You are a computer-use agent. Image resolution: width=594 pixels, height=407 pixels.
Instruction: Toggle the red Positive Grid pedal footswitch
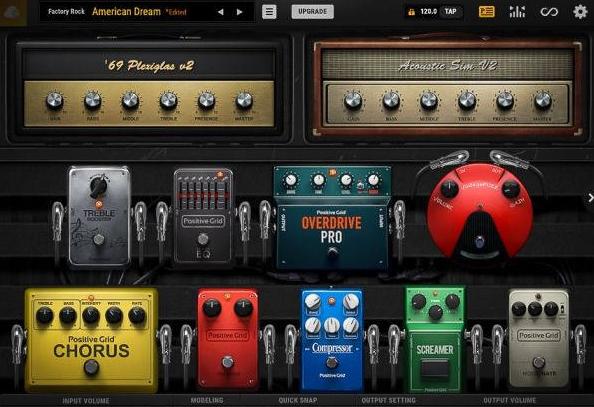tap(227, 362)
